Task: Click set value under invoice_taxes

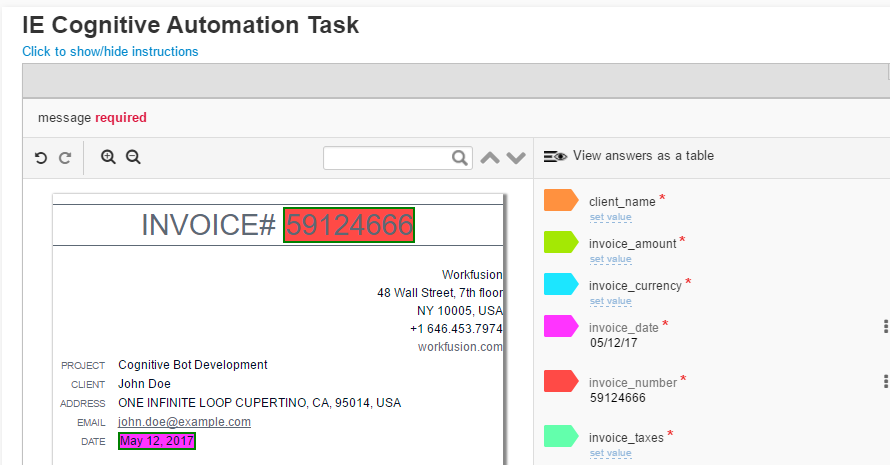Action: click(x=610, y=453)
